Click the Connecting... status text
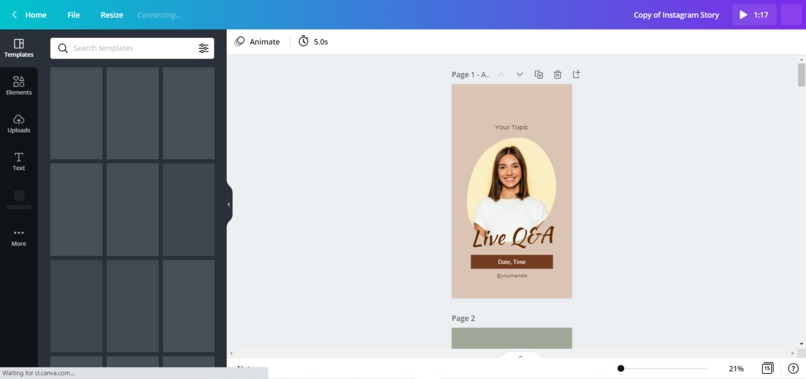The height and width of the screenshot is (379, 806). click(x=159, y=15)
